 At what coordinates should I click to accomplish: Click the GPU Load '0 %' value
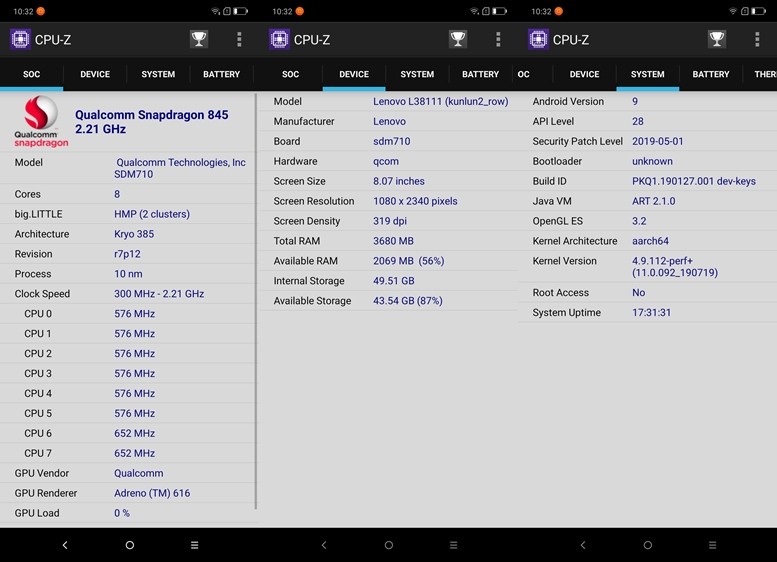122,513
